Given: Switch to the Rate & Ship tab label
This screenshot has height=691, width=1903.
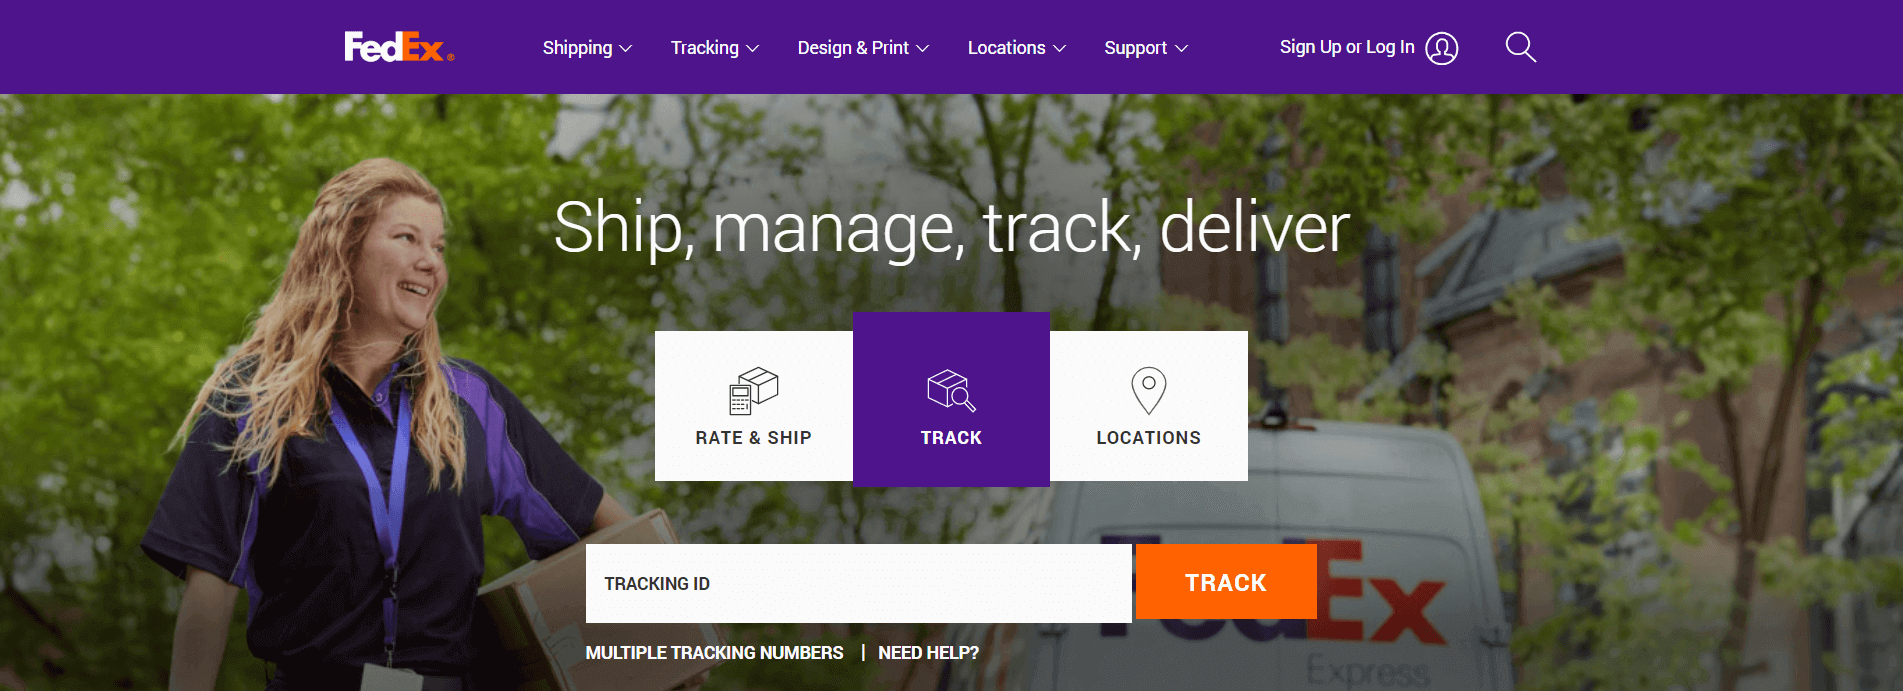Looking at the screenshot, I should pos(753,438).
